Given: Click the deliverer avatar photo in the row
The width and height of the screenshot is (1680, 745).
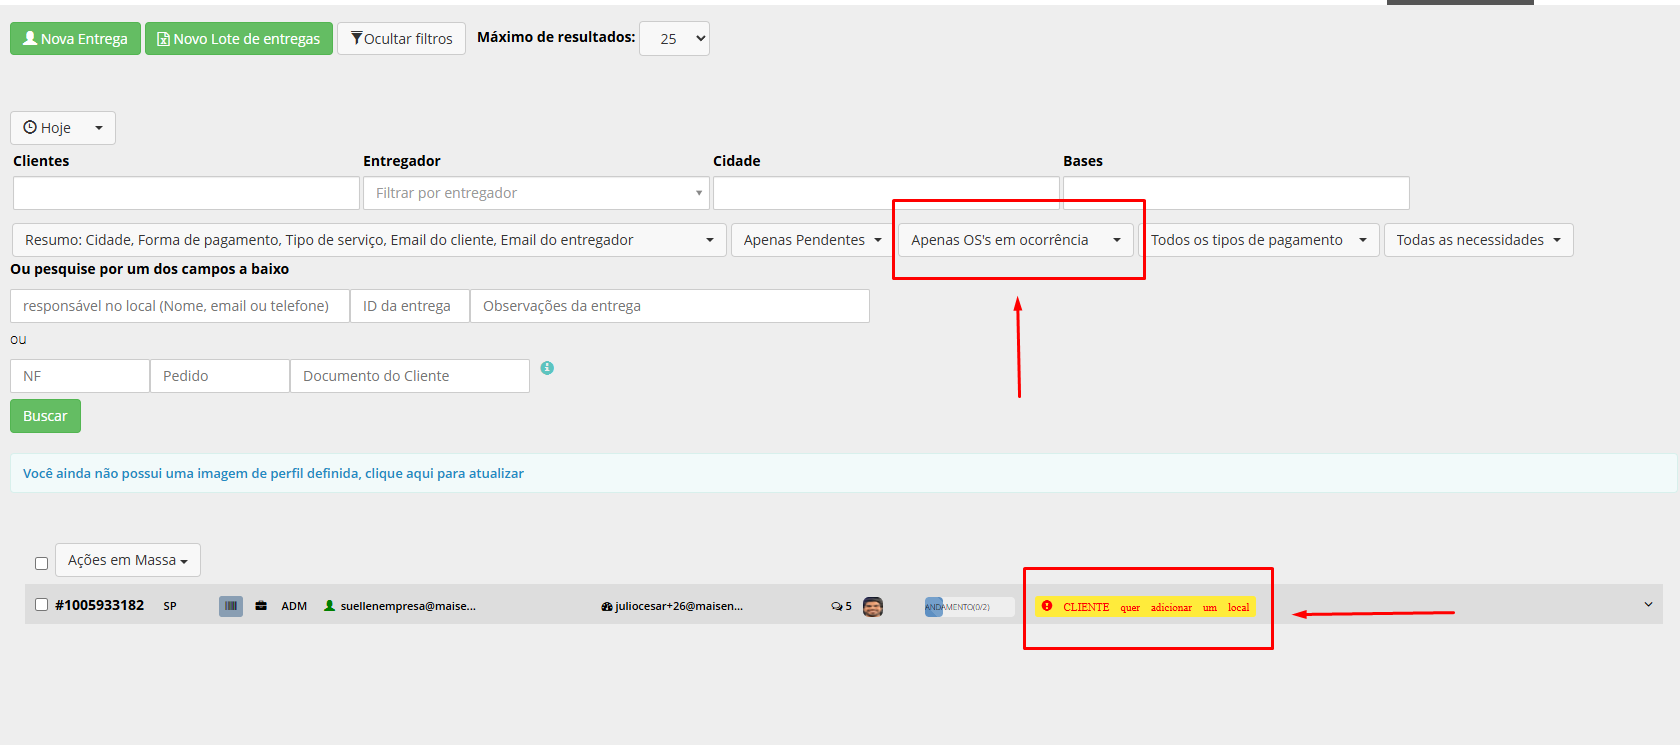Looking at the screenshot, I should coord(873,606).
